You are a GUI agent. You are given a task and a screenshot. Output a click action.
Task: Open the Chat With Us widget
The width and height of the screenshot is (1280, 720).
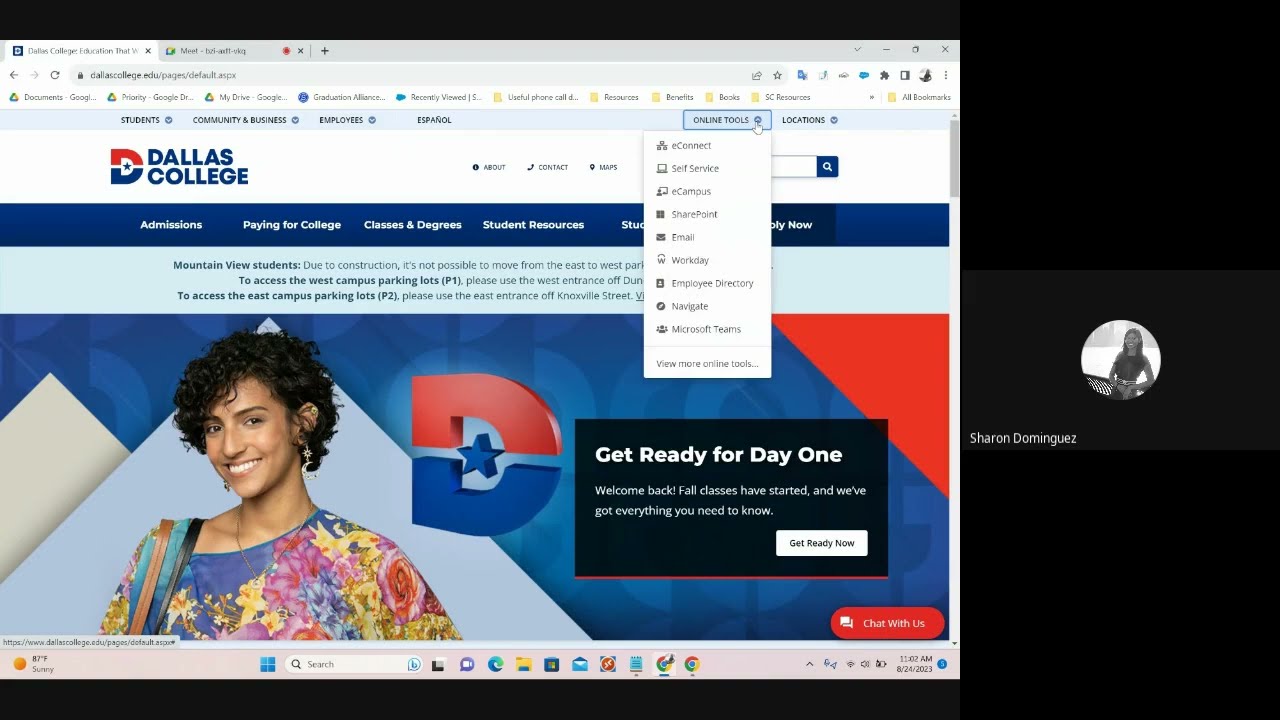[887, 623]
